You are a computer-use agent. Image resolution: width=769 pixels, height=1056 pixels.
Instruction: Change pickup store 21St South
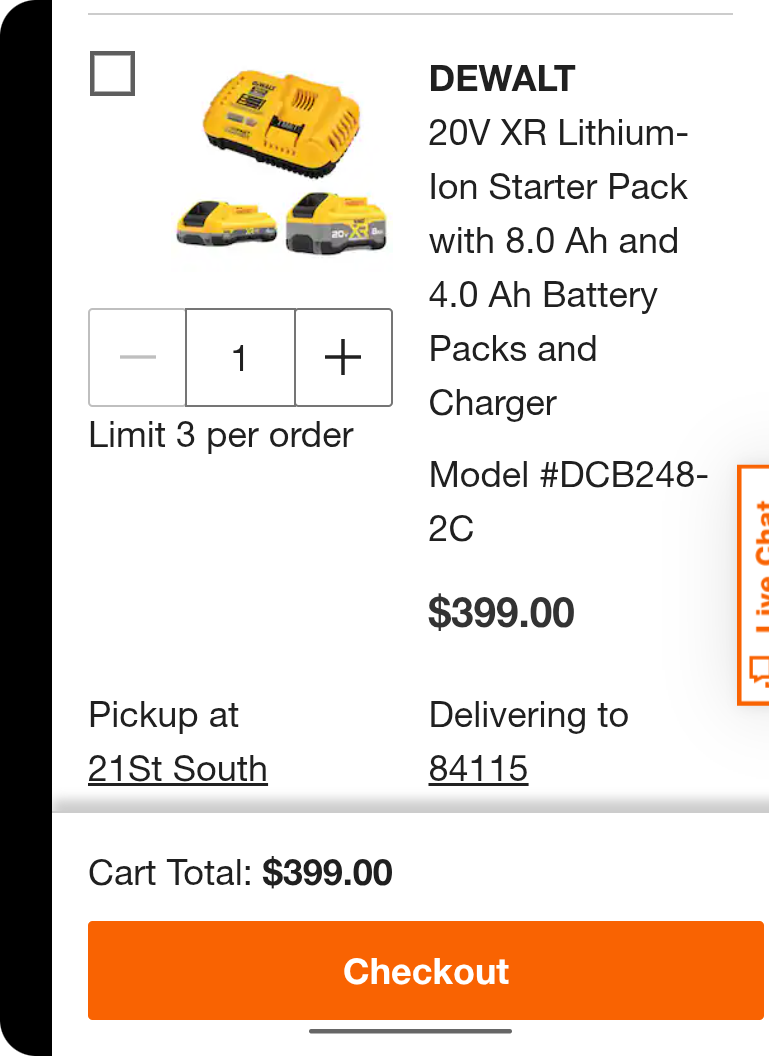coord(178,769)
